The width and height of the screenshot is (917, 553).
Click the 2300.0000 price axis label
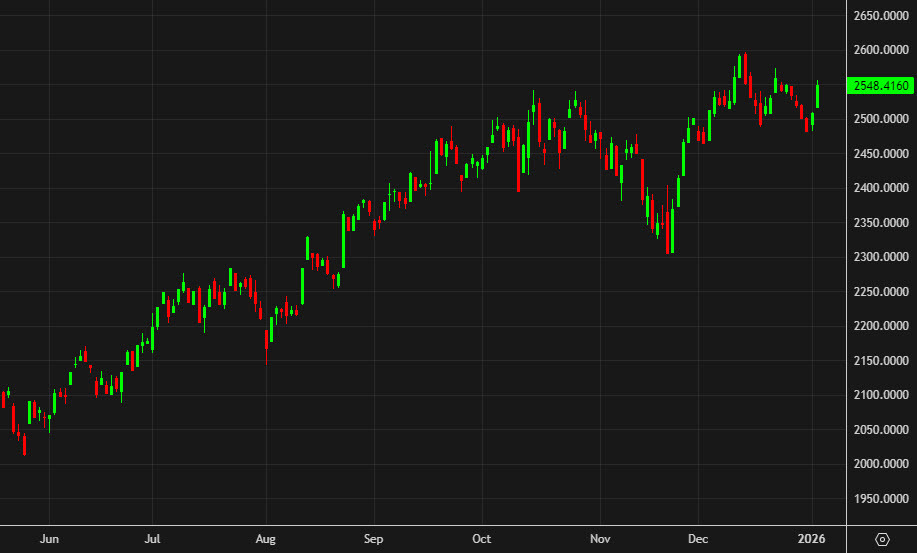pyautogui.click(x=881, y=257)
